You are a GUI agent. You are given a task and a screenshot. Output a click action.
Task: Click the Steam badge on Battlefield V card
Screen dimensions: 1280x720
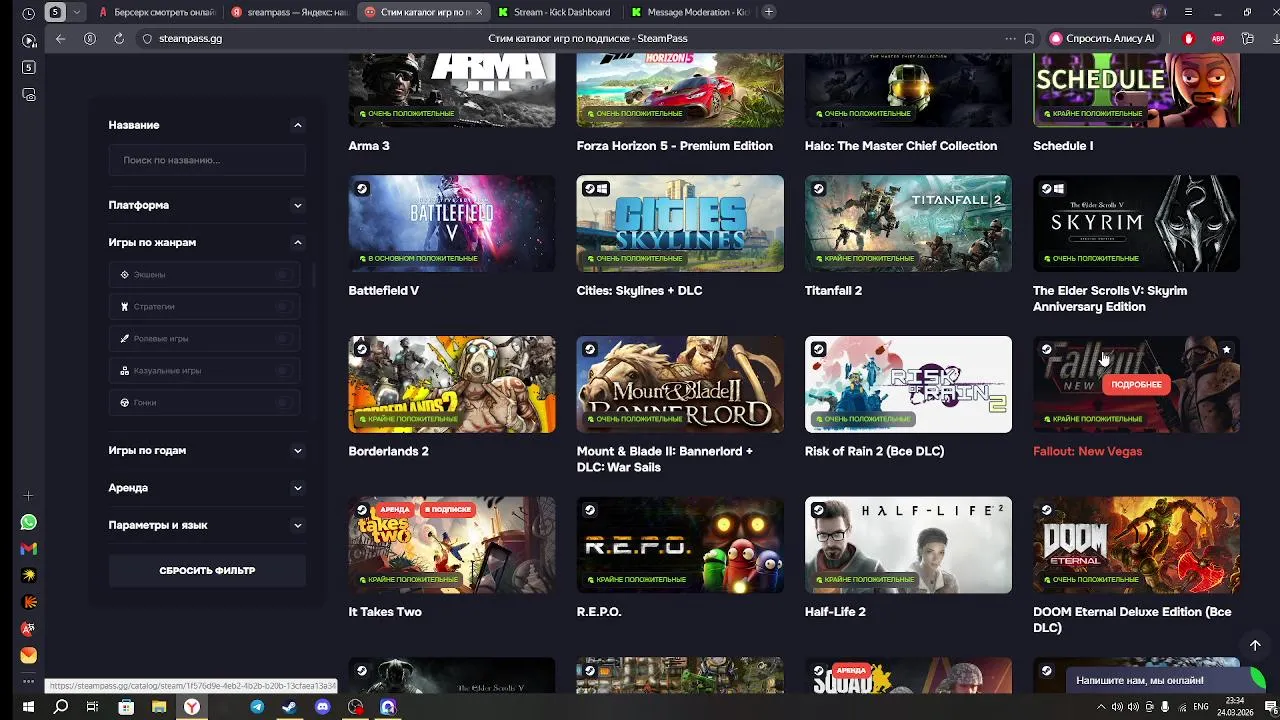click(x=362, y=188)
